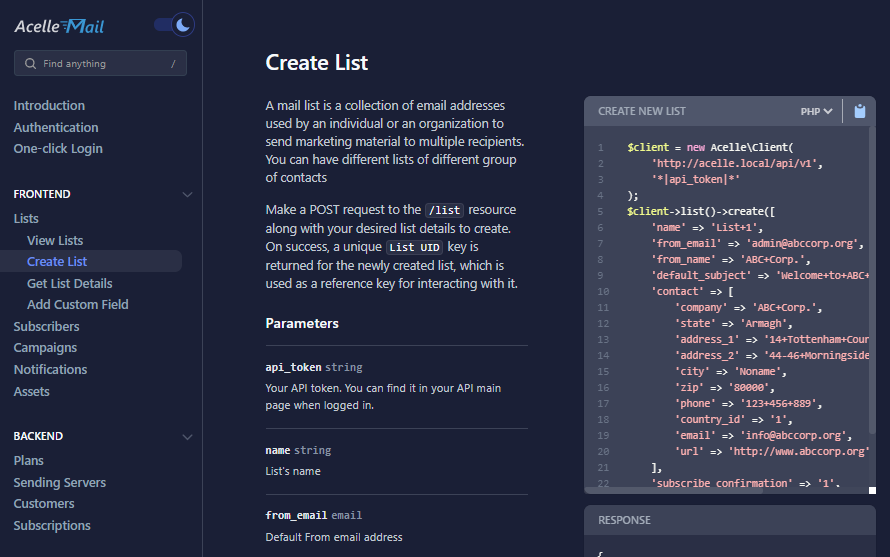Focus the Find anything search box
Image resolution: width=890 pixels, height=557 pixels.
coord(100,64)
